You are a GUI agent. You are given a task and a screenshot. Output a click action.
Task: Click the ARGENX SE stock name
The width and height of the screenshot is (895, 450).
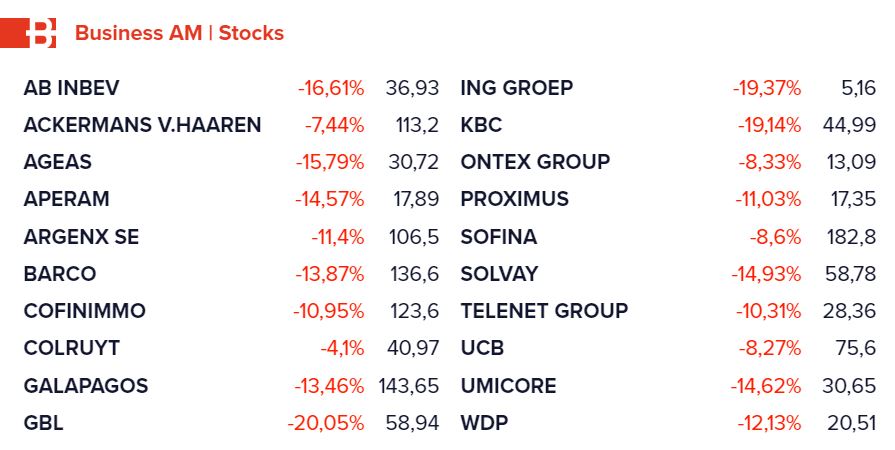coord(81,237)
